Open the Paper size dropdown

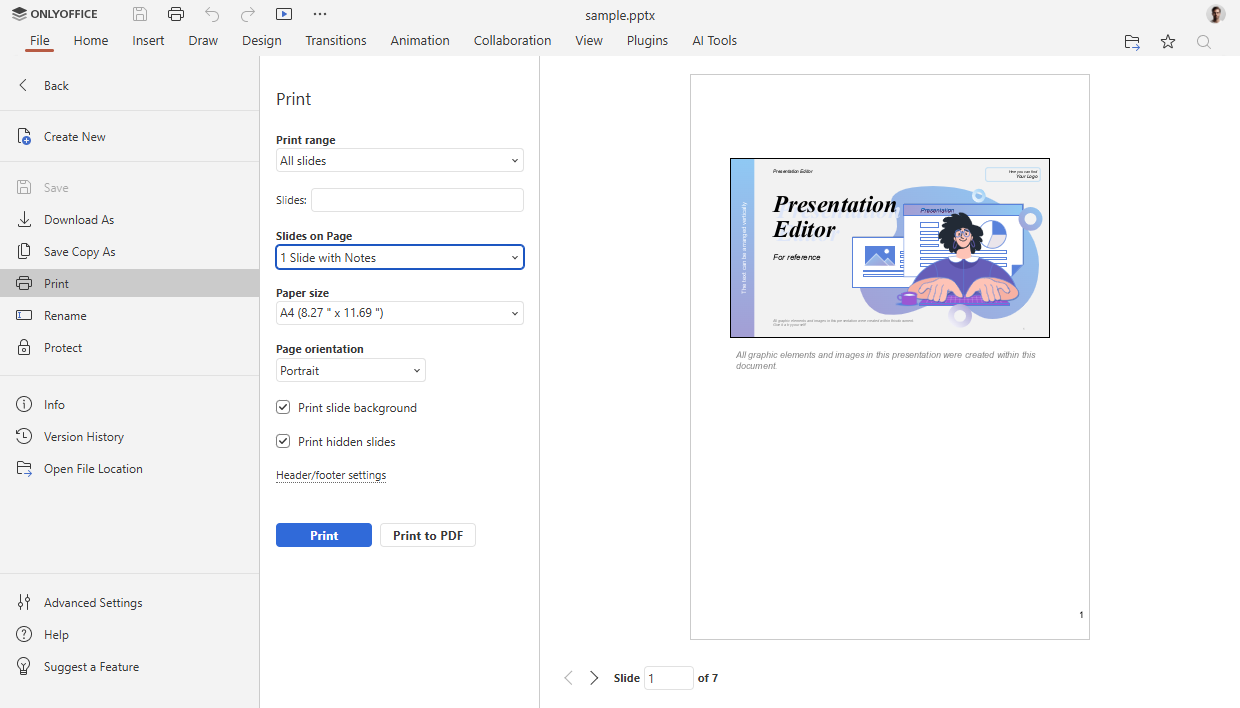[x=400, y=314]
